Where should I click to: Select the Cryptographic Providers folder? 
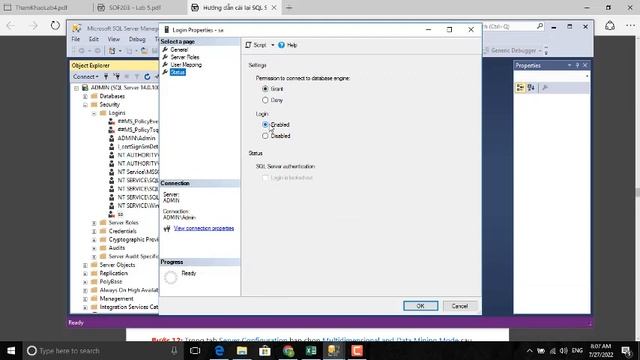tap(133, 240)
